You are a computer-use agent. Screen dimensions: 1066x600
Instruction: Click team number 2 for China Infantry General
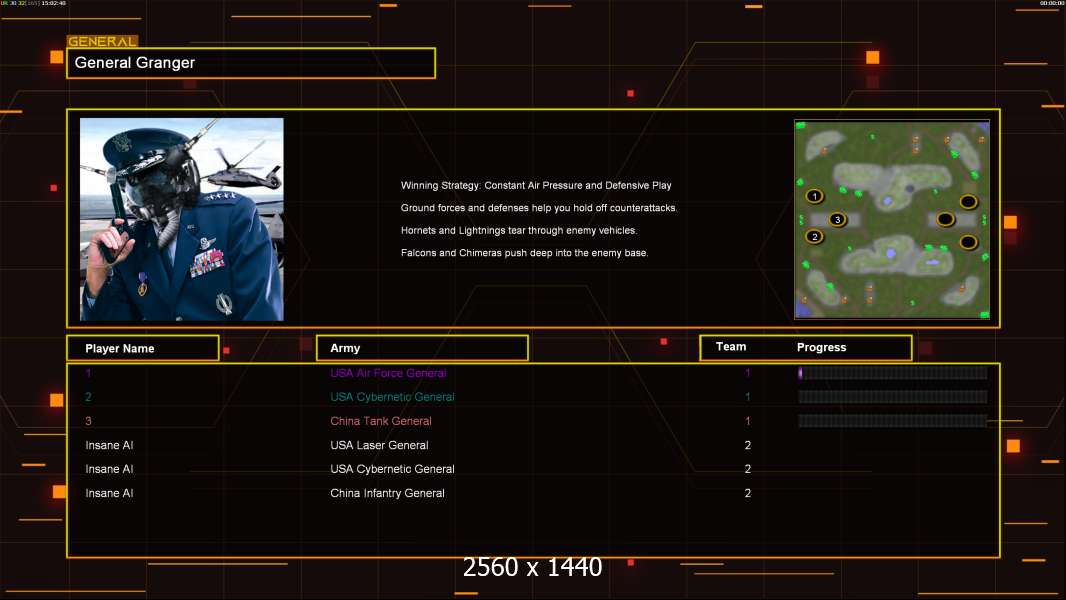pyautogui.click(x=748, y=493)
